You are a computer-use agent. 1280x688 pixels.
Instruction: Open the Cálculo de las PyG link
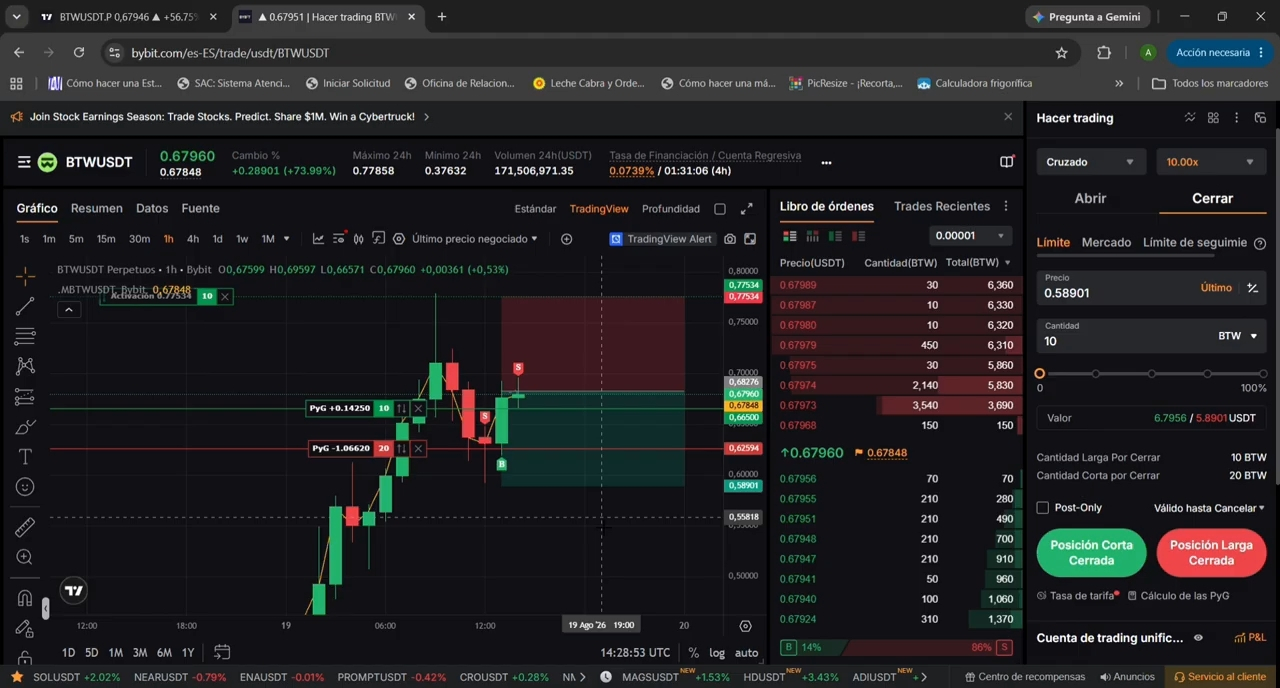click(x=1178, y=596)
